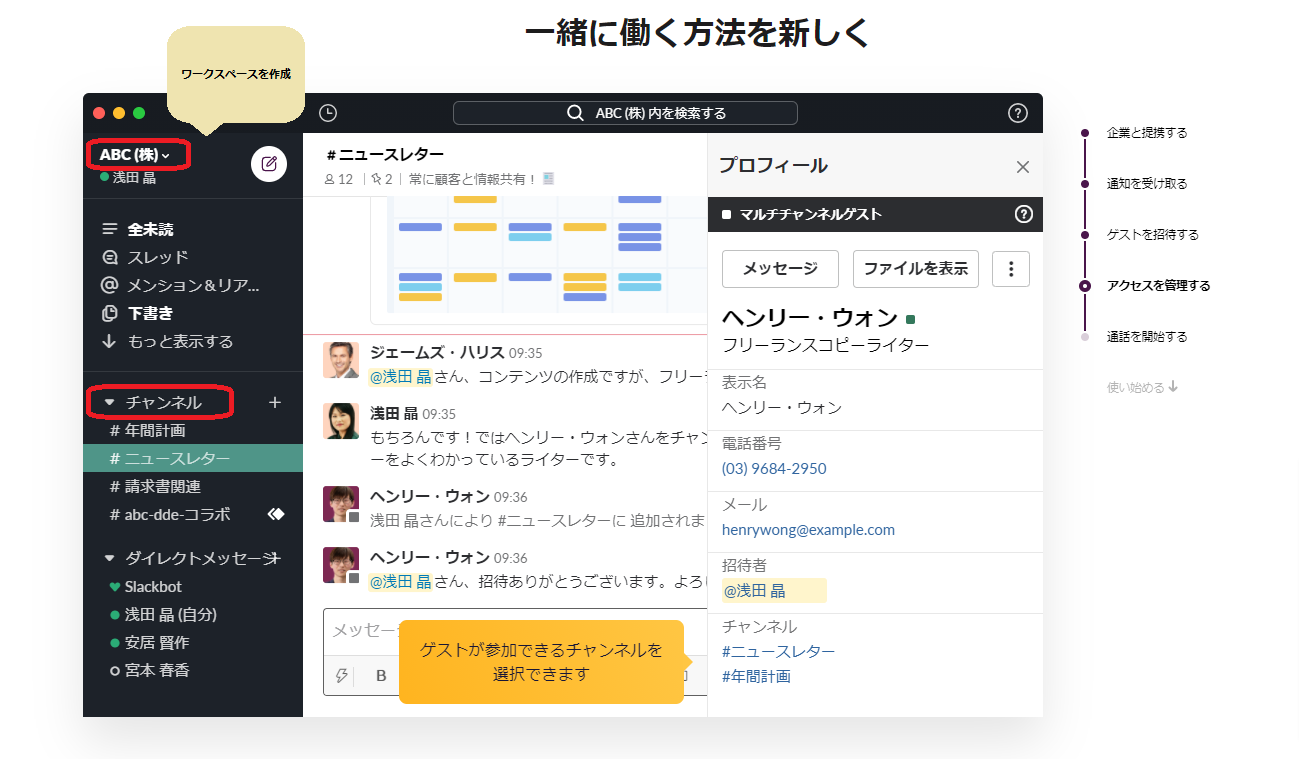This screenshot has width=1299, height=759.
Task: Go to the アクセスを管理する step
Action: pyautogui.click(x=1158, y=285)
